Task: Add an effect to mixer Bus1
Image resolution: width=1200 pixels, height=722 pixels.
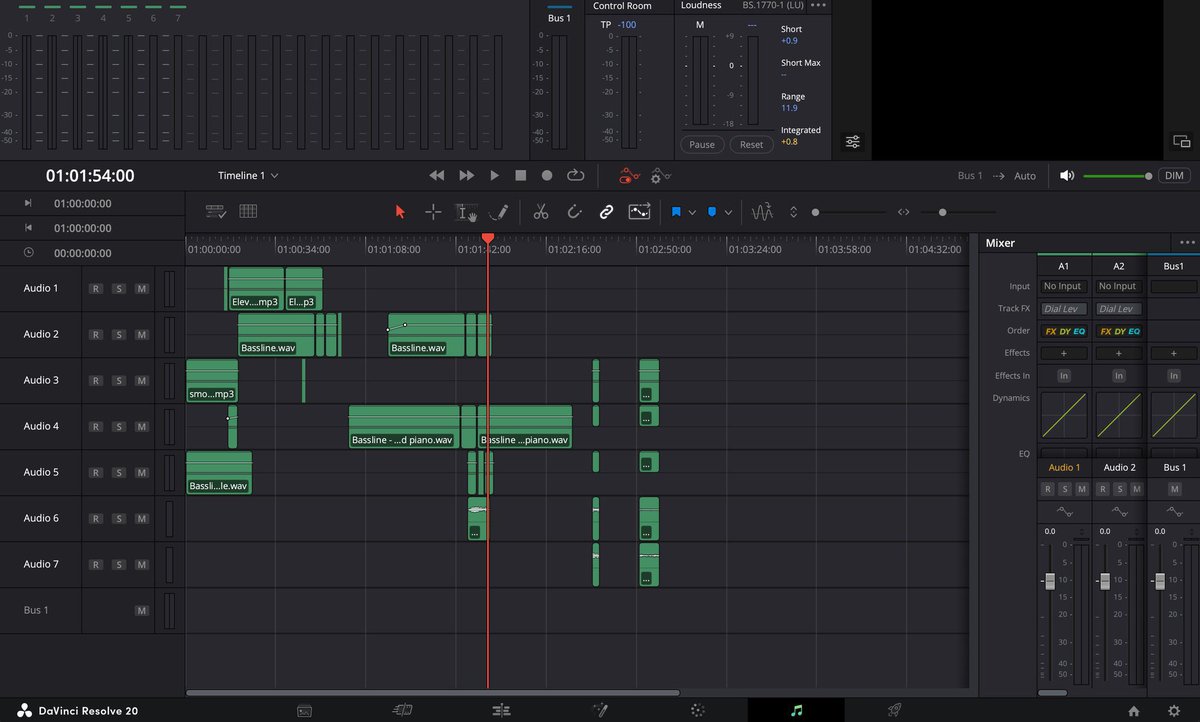Action: [1173, 353]
